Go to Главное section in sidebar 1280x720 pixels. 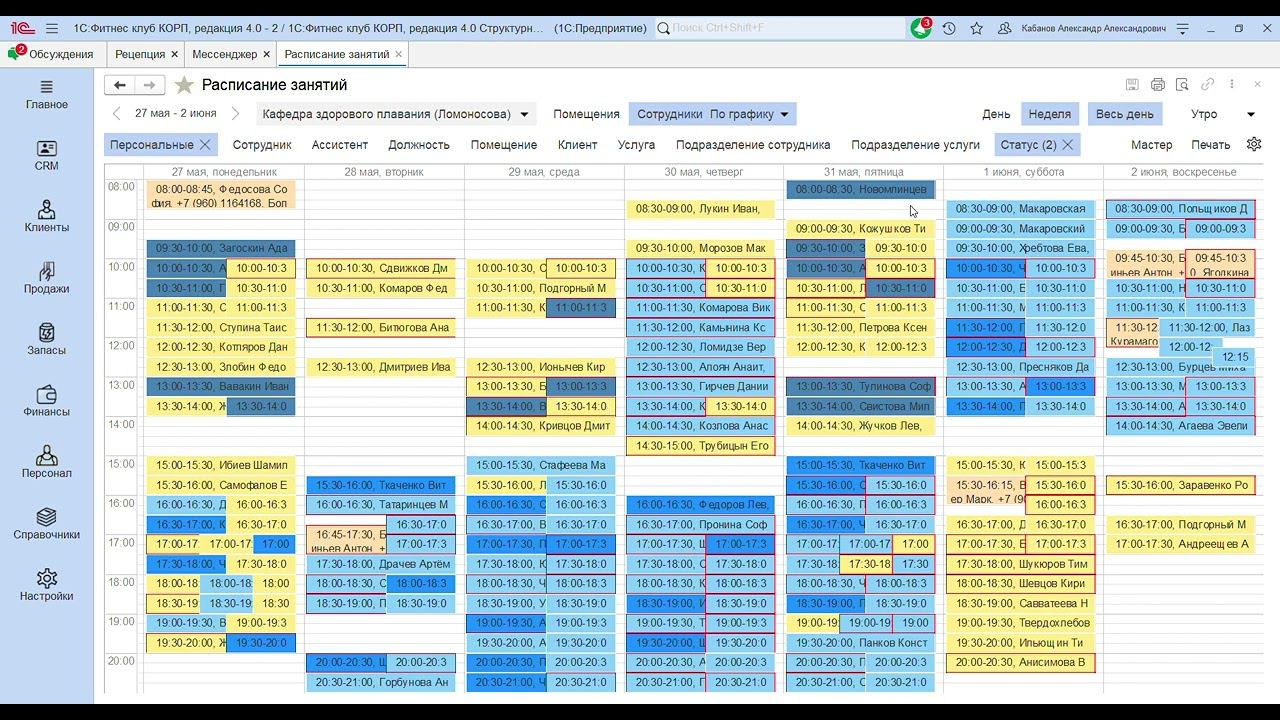pyautogui.click(x=47, y=95)
